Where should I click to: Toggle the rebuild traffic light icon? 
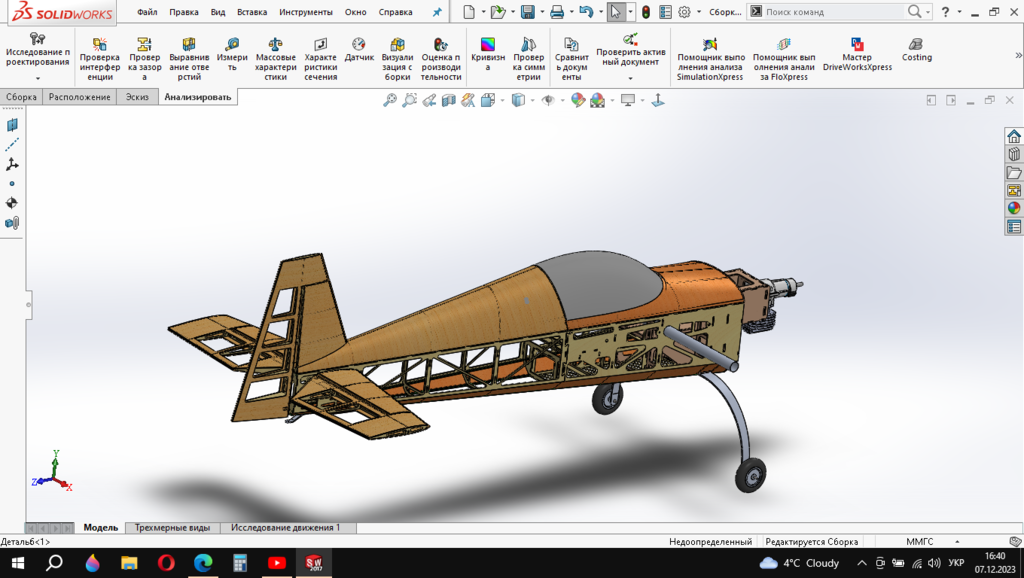pyautogui.click(x=645, y=12)
